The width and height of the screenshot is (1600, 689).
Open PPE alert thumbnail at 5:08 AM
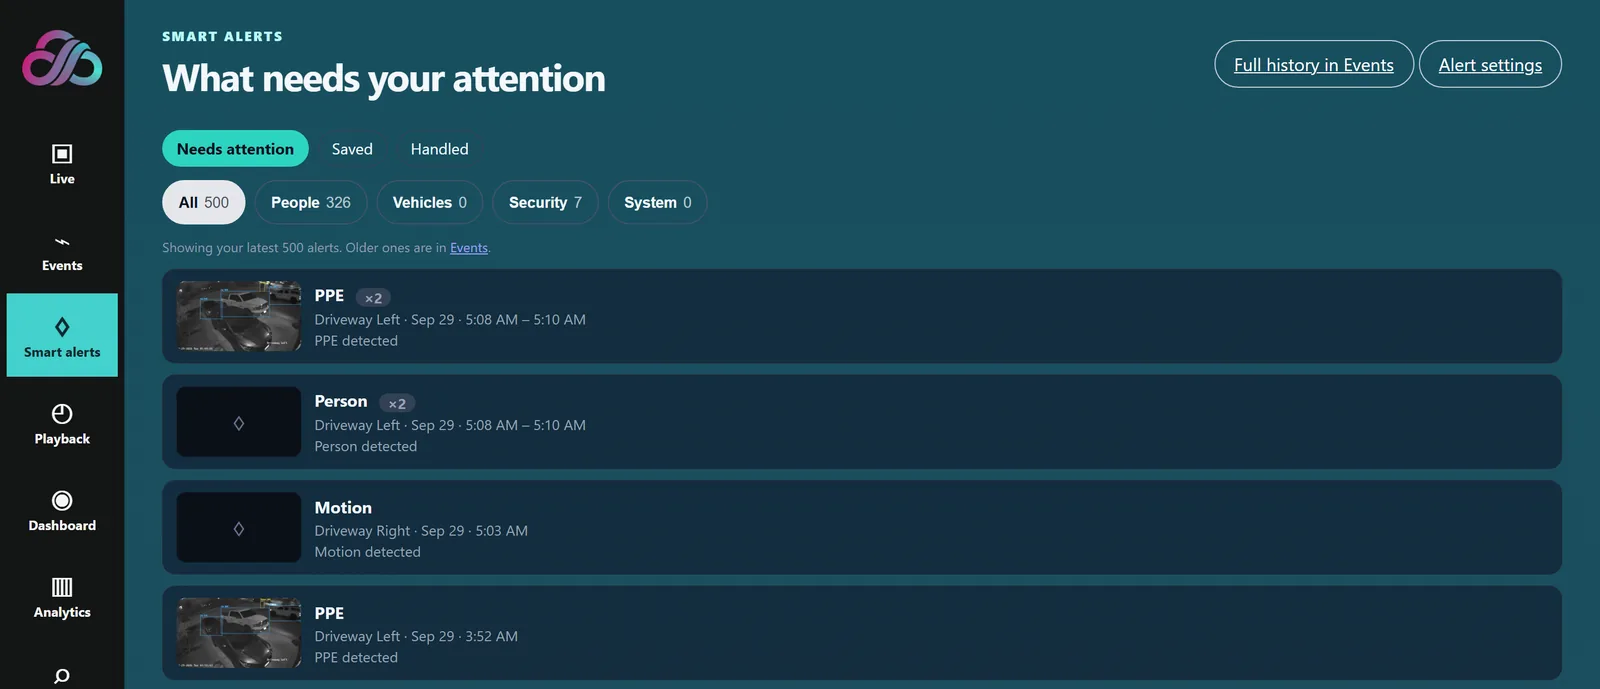(x=239, y=316)
